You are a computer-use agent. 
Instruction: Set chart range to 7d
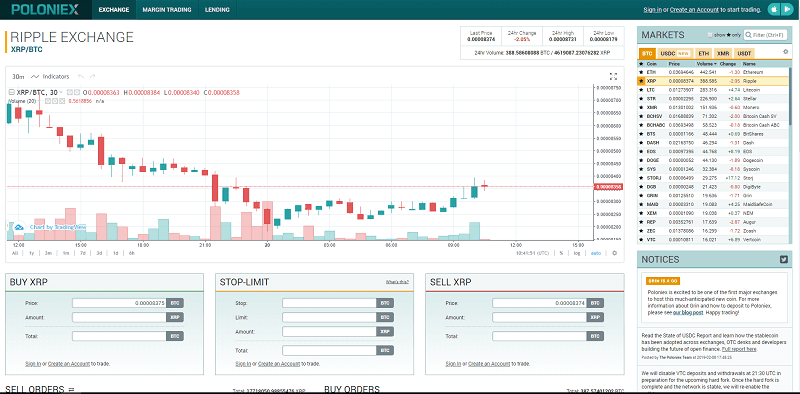(82, 253)
